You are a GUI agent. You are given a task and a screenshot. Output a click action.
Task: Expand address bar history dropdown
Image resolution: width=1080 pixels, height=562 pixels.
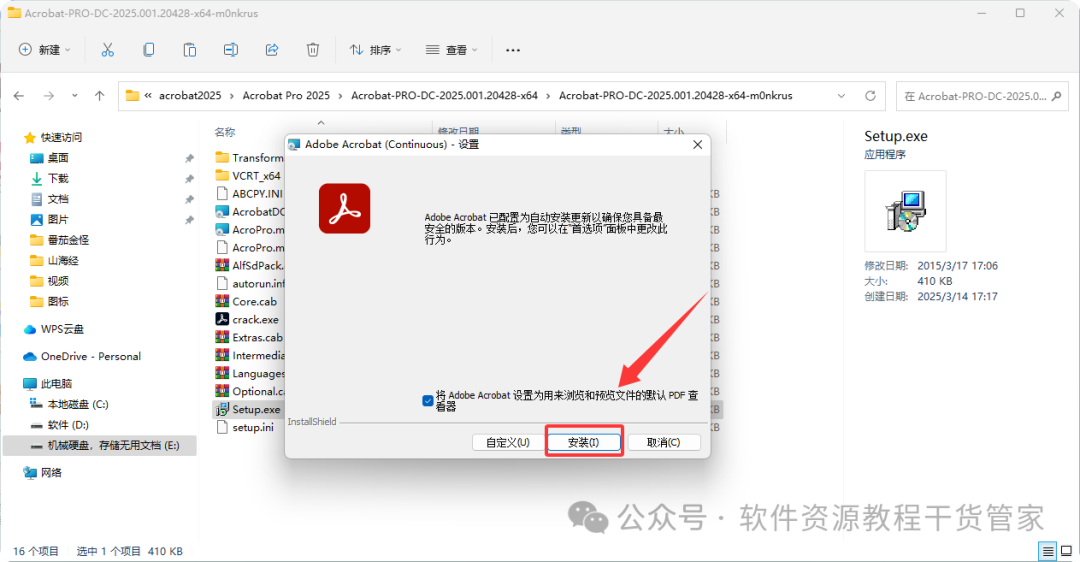pyautogui.click(x=841, y=96)
